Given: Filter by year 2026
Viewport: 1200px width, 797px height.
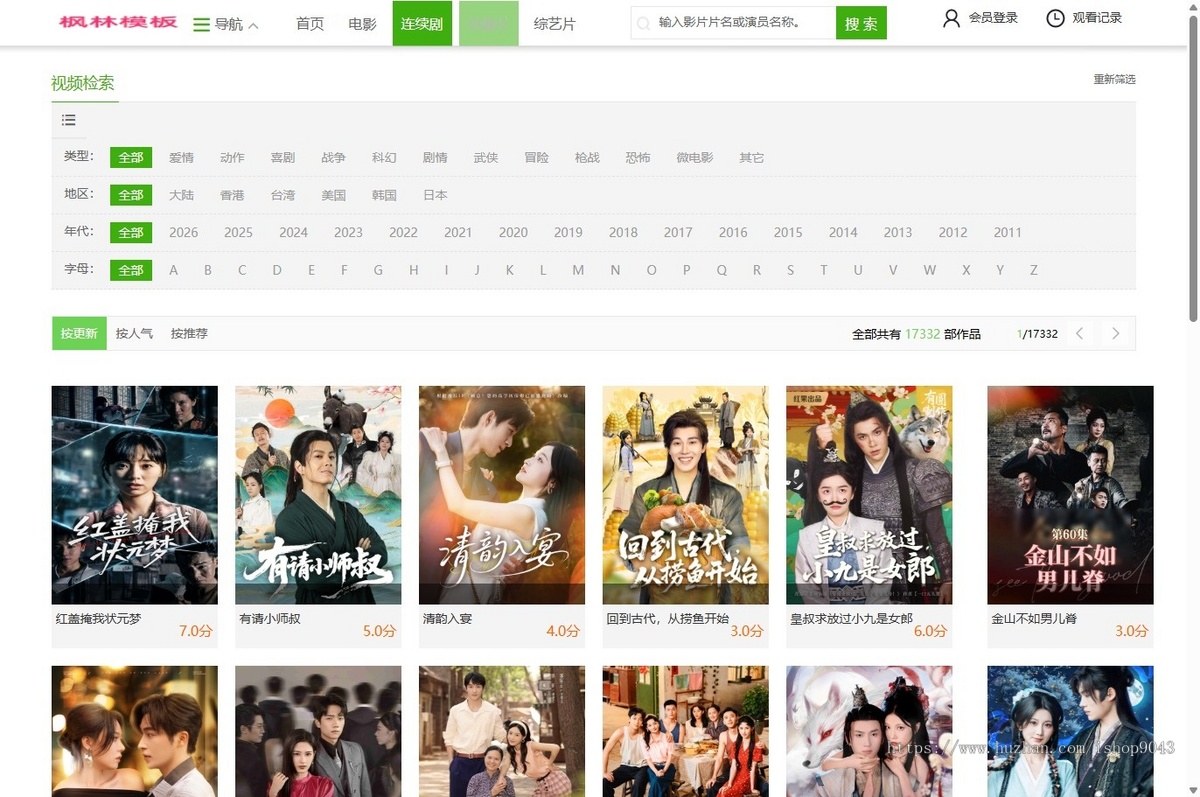Looking at the screenshot, I should click(183, 232).
